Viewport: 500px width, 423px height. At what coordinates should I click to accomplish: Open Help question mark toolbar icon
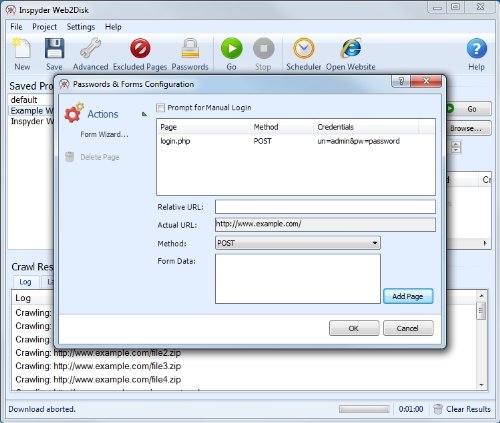click(x=477, y=49)
